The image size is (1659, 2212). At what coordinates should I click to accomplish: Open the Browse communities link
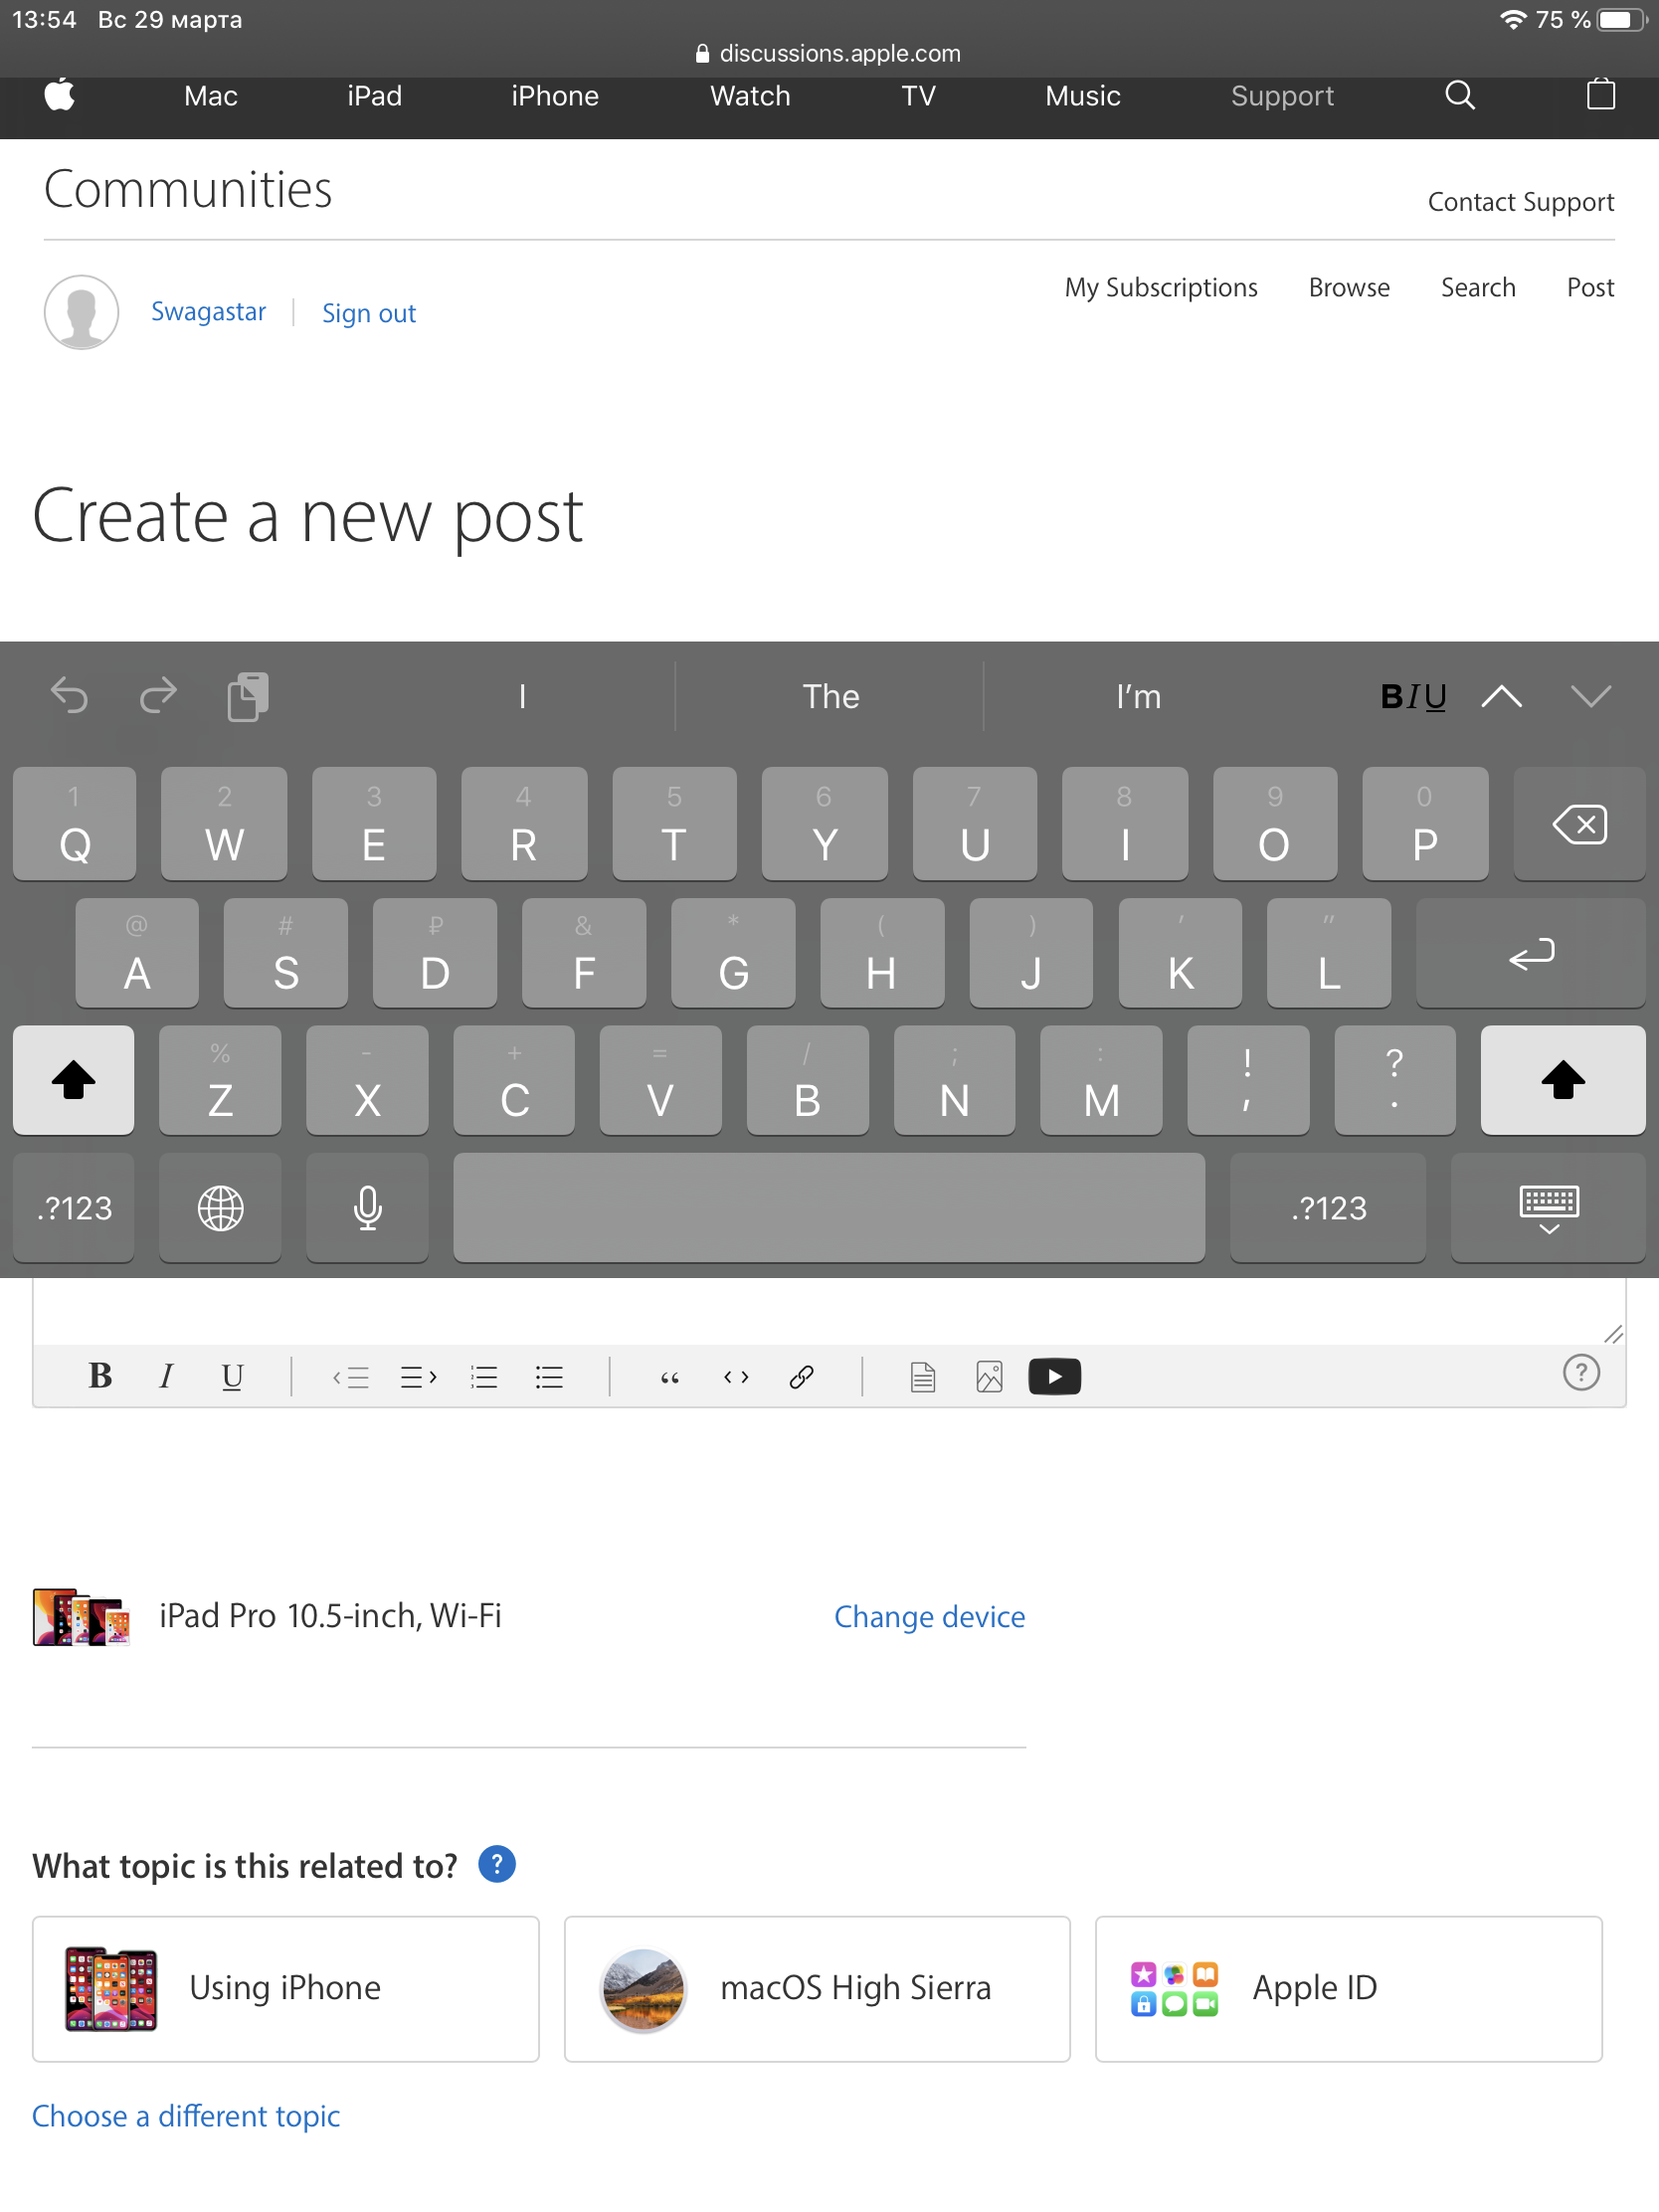[1349, 287]
